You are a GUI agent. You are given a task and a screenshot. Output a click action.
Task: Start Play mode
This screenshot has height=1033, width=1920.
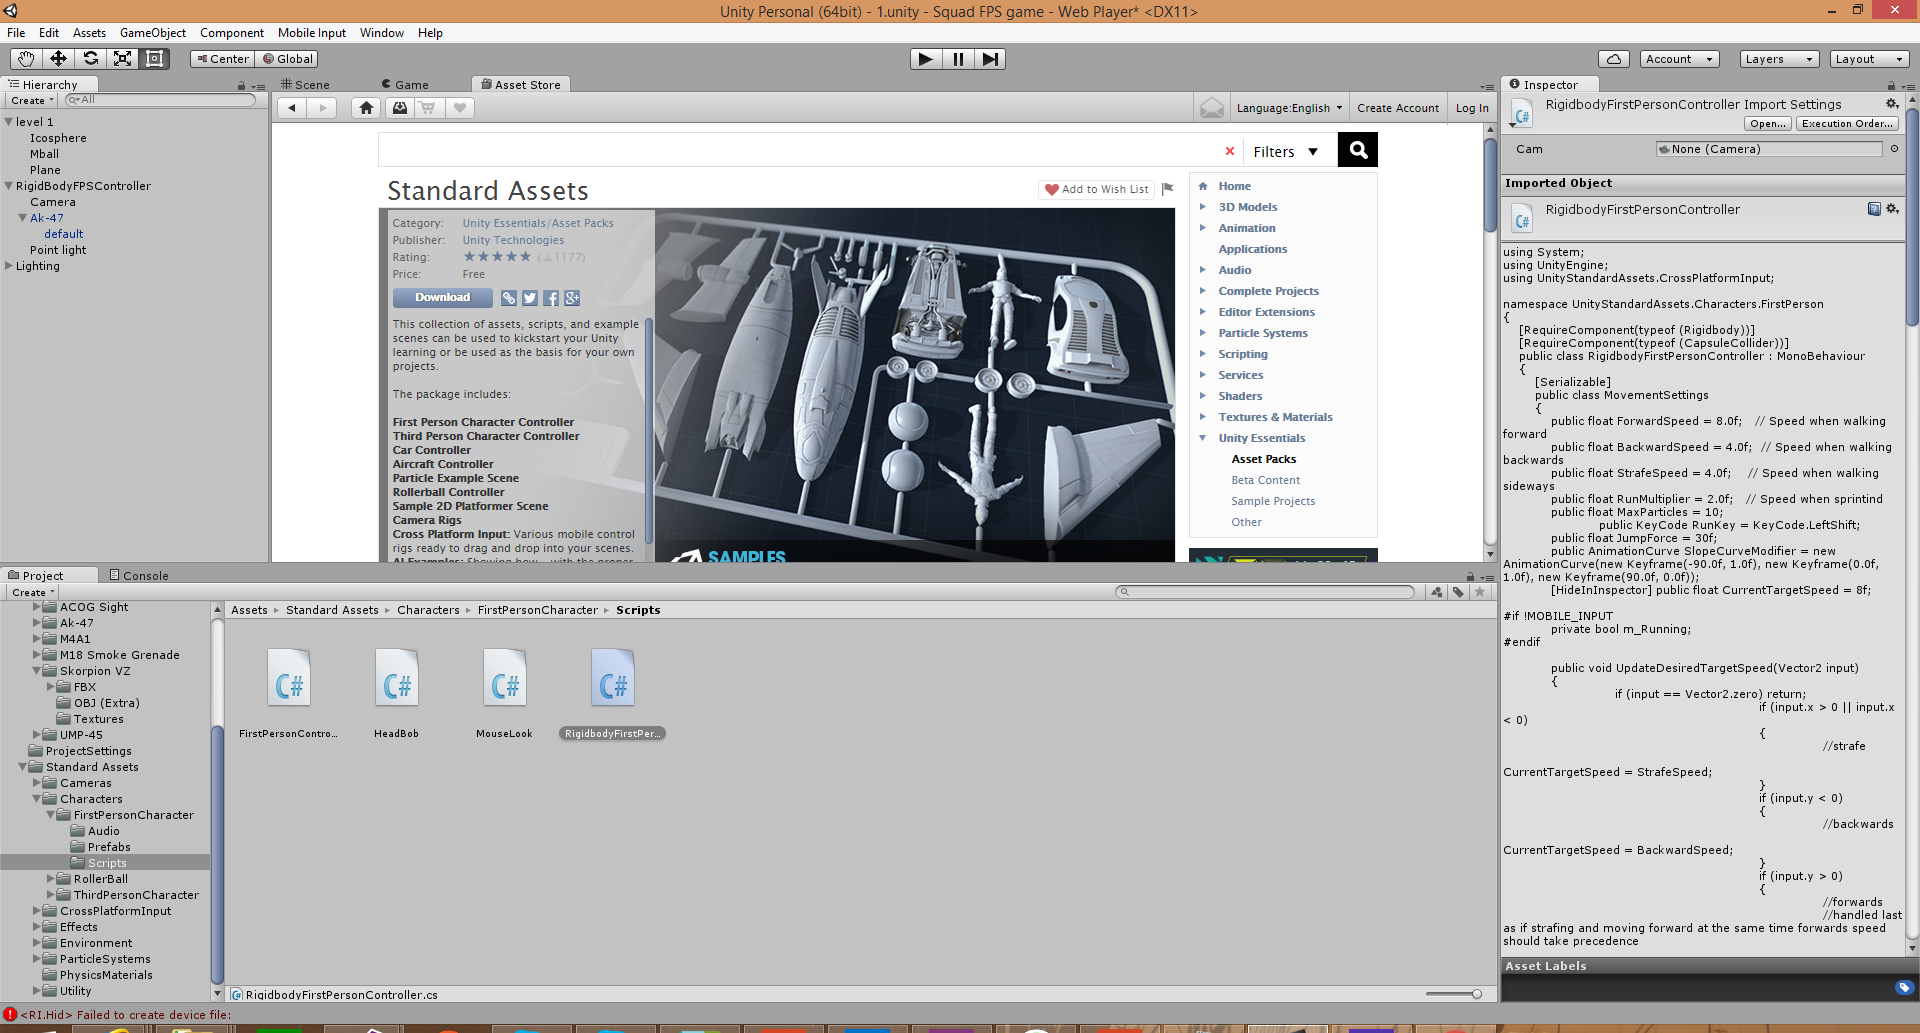tap(926, 59)
